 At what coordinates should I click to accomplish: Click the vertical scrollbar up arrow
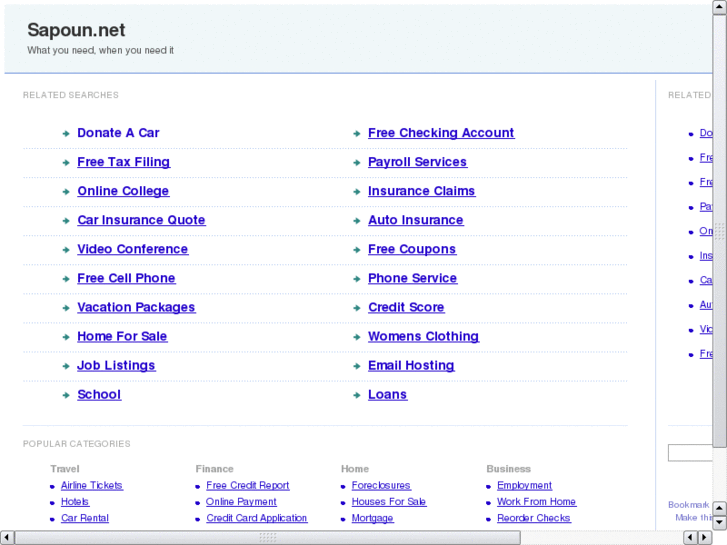[720, 7]
